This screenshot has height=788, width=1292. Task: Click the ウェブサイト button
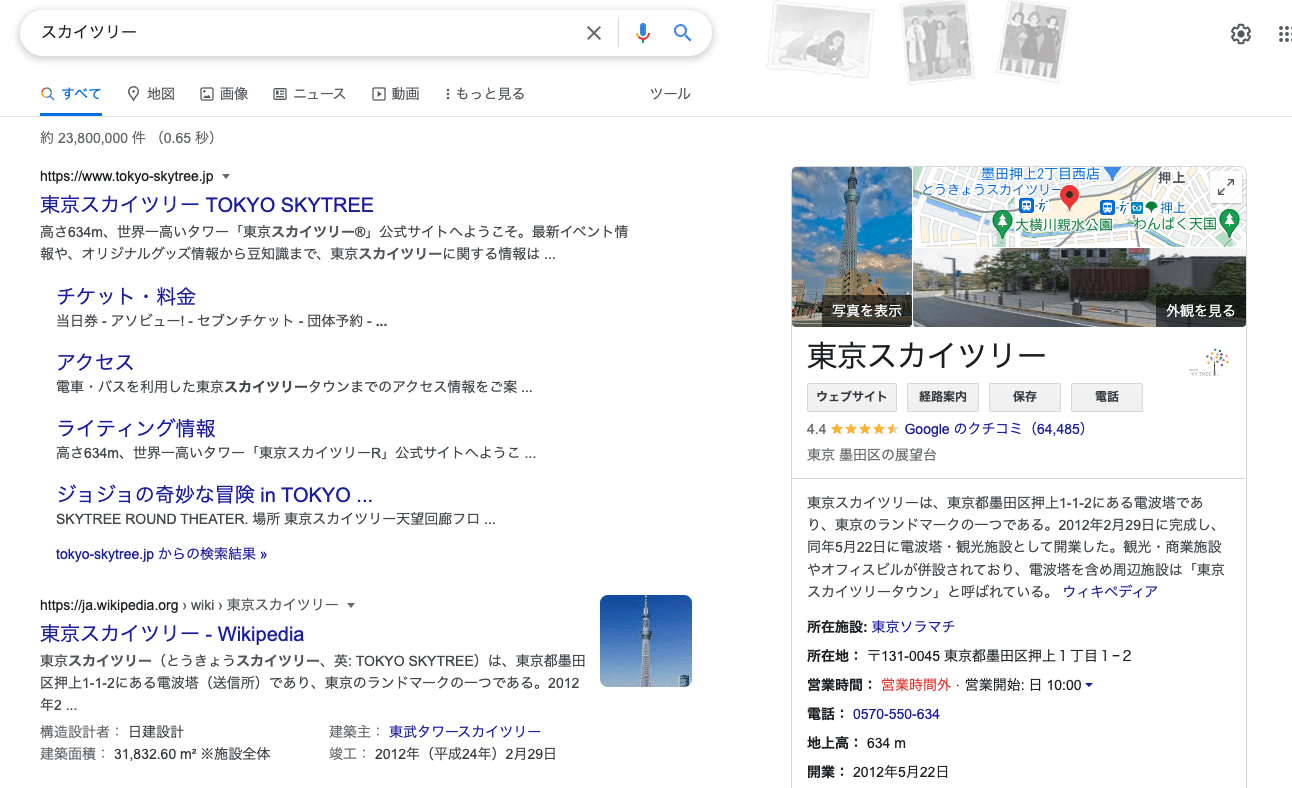point(852,397)
